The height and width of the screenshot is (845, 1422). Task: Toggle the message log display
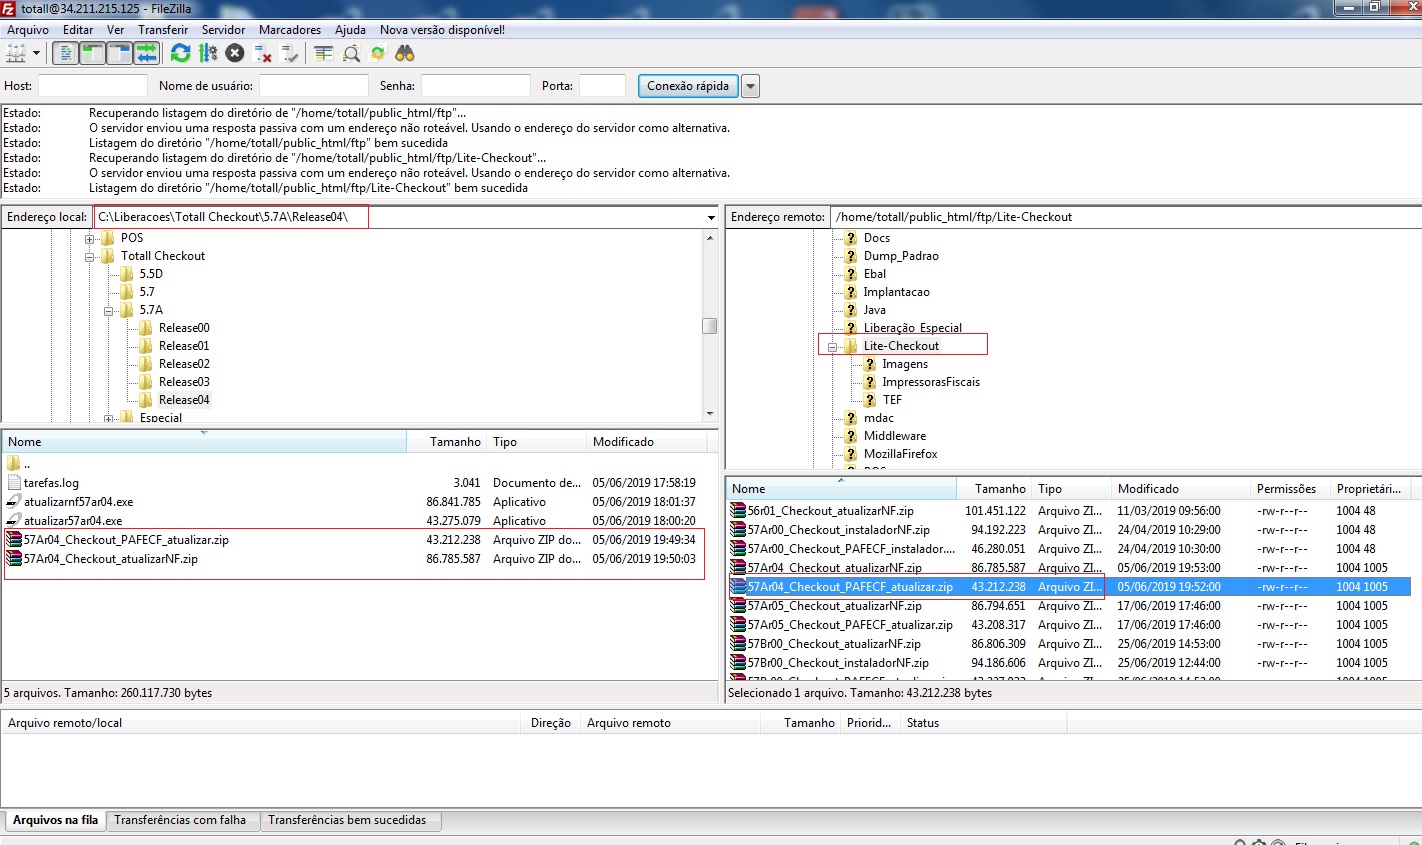pyautogui.click(x=65, y=53)
